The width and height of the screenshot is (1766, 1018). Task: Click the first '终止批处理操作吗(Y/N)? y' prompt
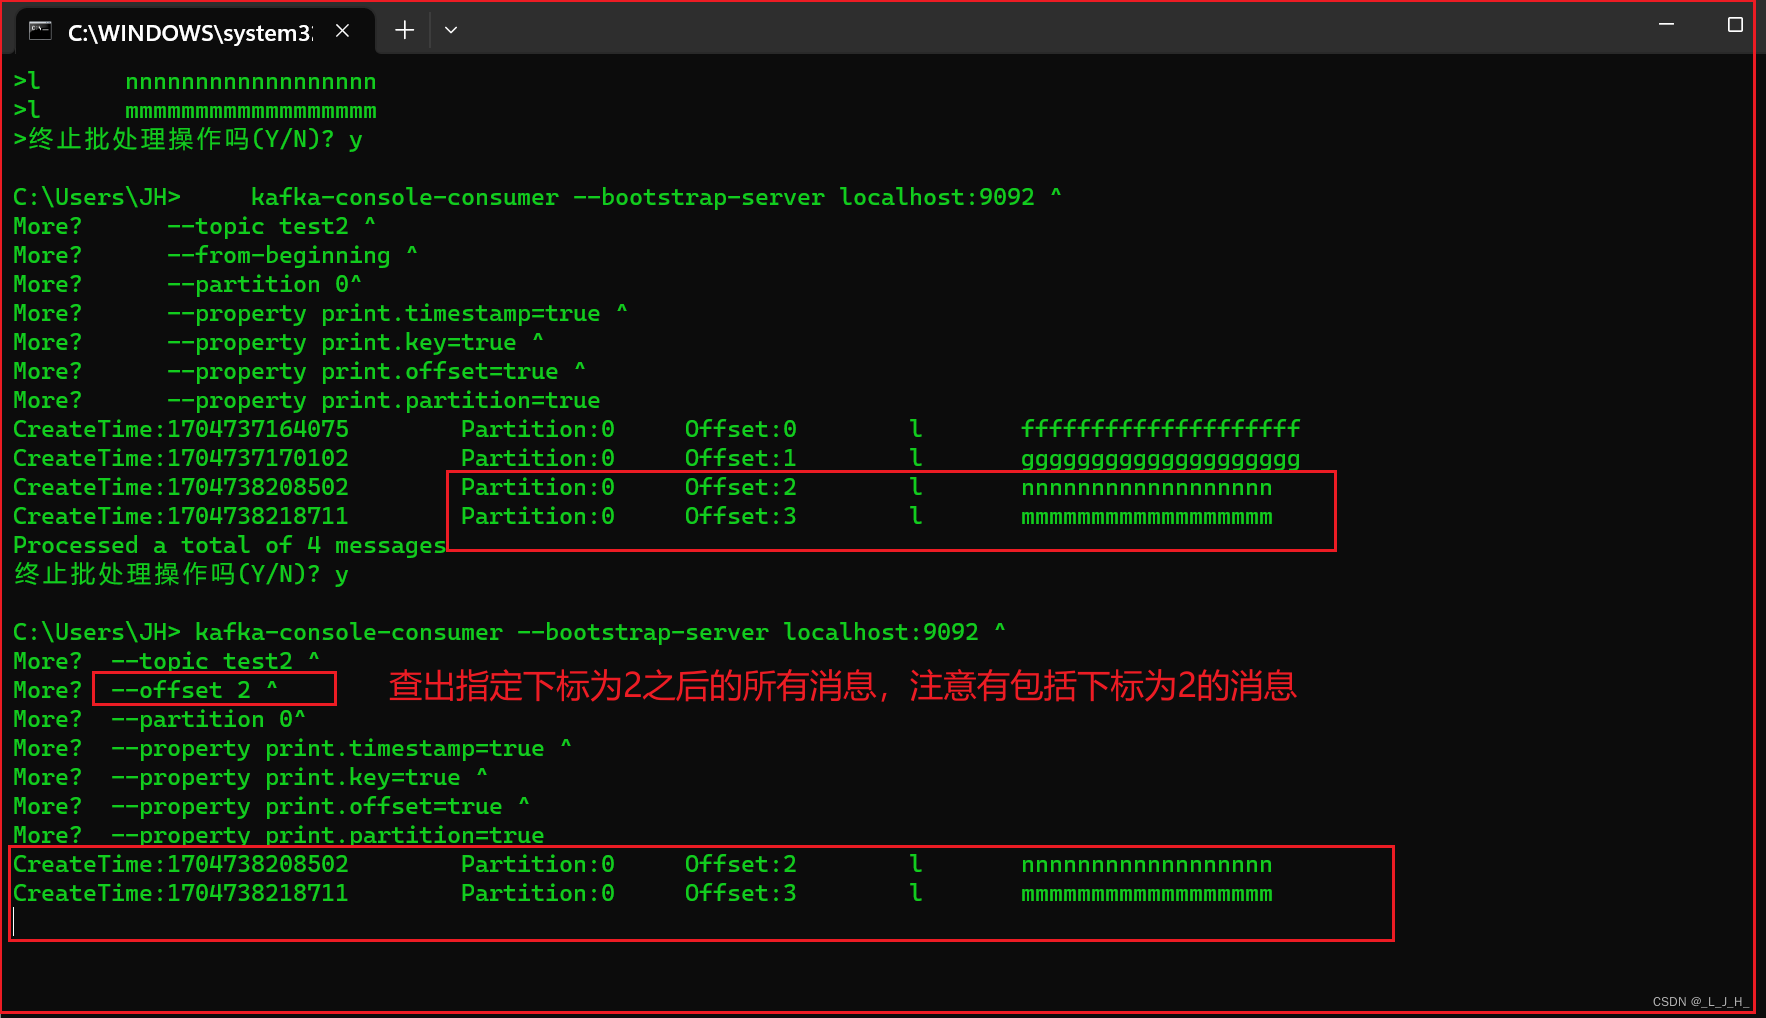click(x=188, y=139)
